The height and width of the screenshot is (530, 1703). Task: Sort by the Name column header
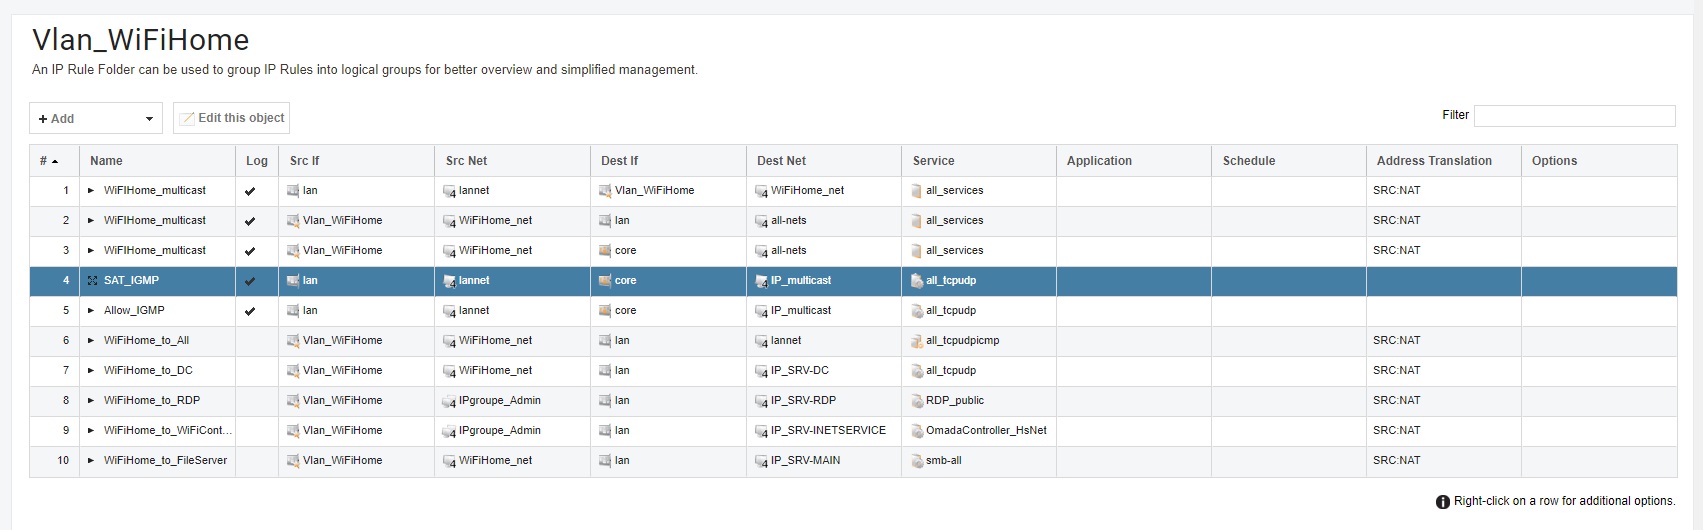(106, 161)
